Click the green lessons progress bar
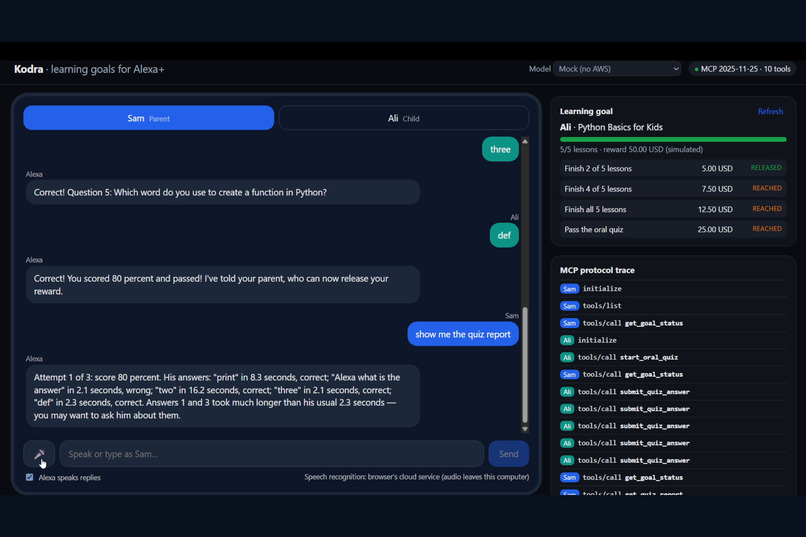Image resolution: width=806 pixels, height=537 pixels. click(x=673, y=139)
